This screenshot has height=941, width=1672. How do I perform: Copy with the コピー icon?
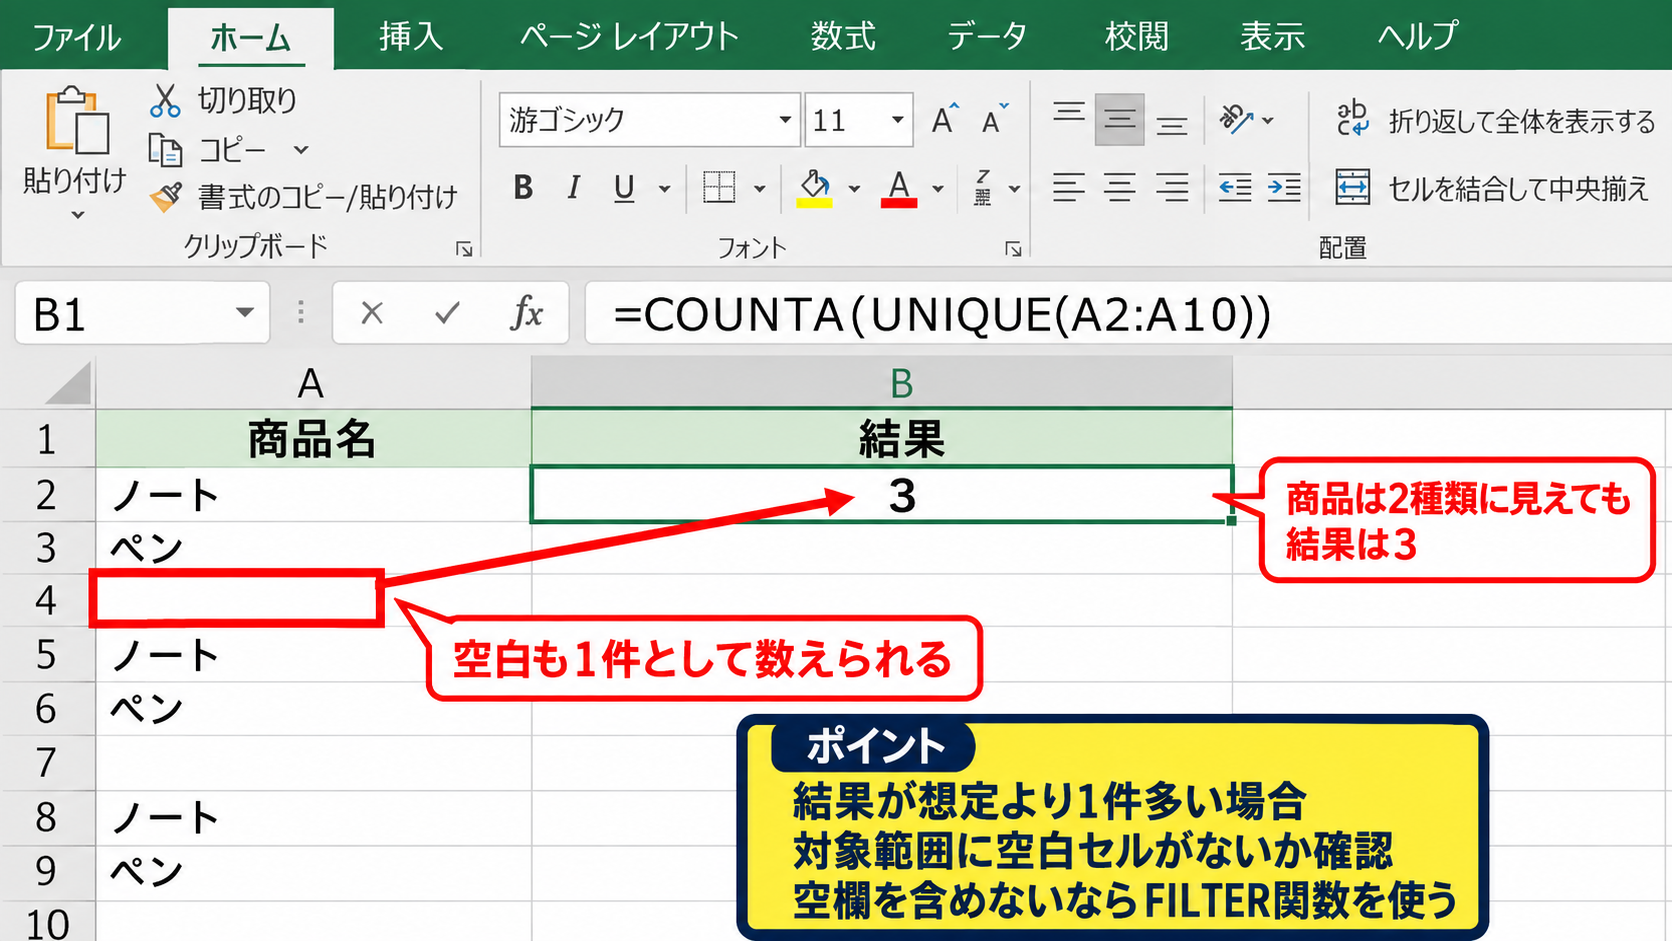[x=165, y=150]
